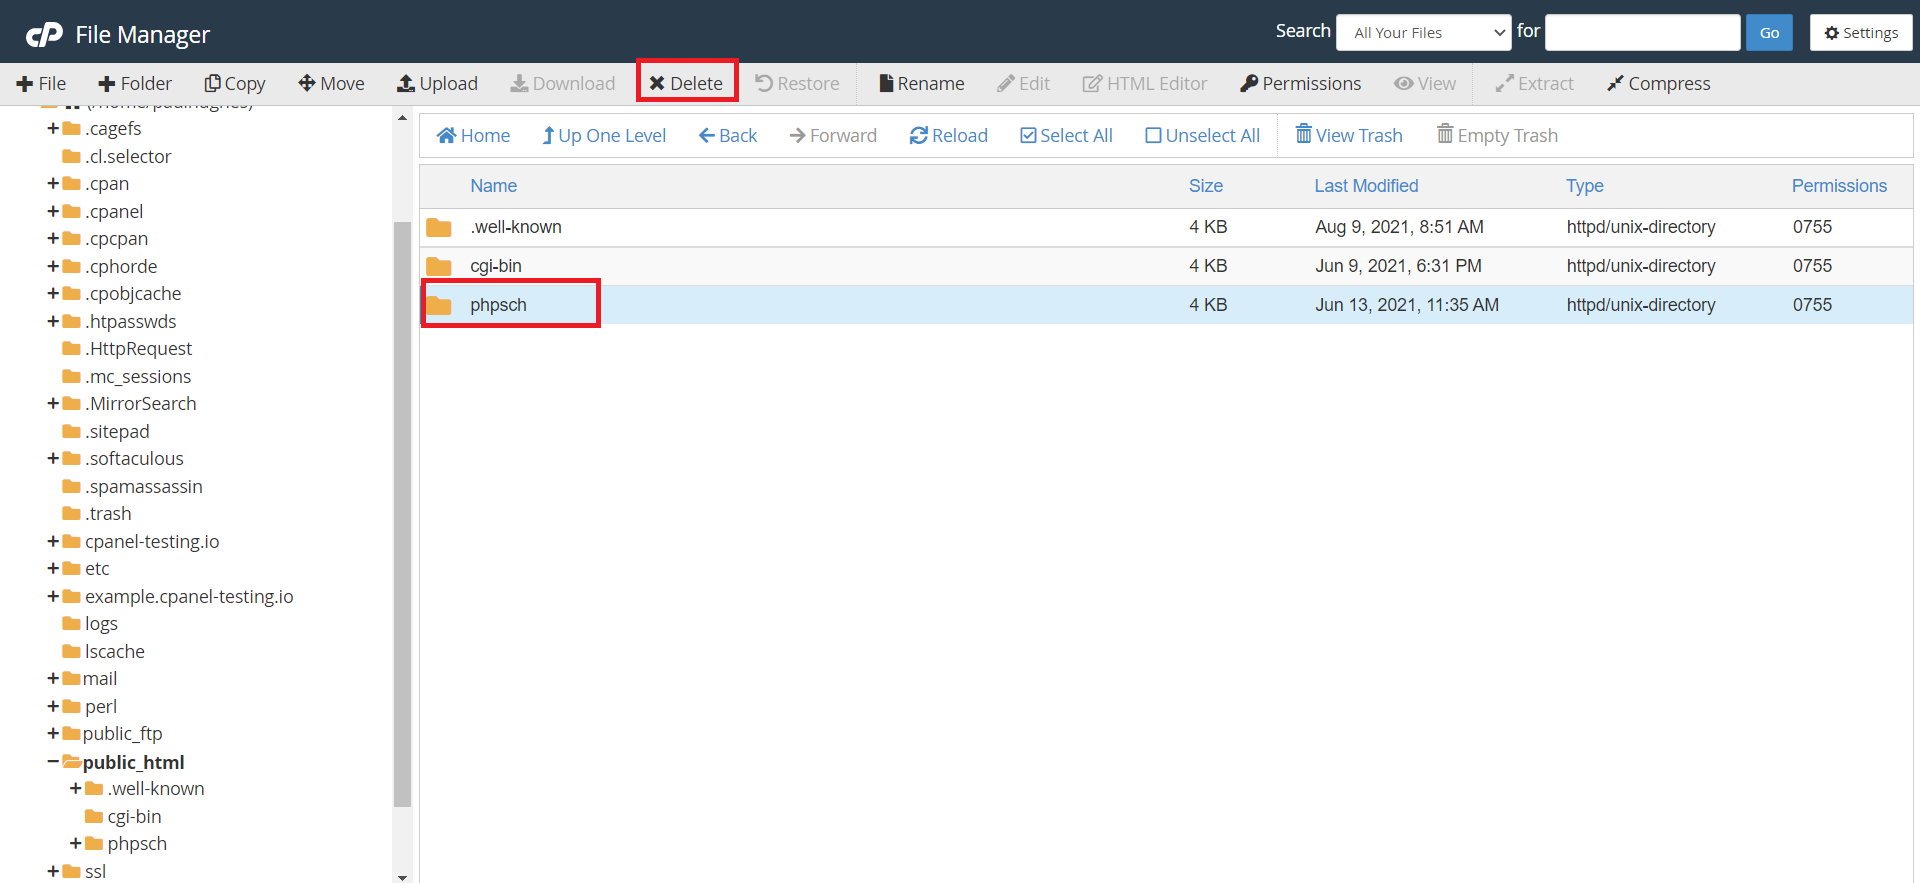The width and height of the screenshot is (1920, 883).
Task: Check Select All files
Action: point(1066,136)
